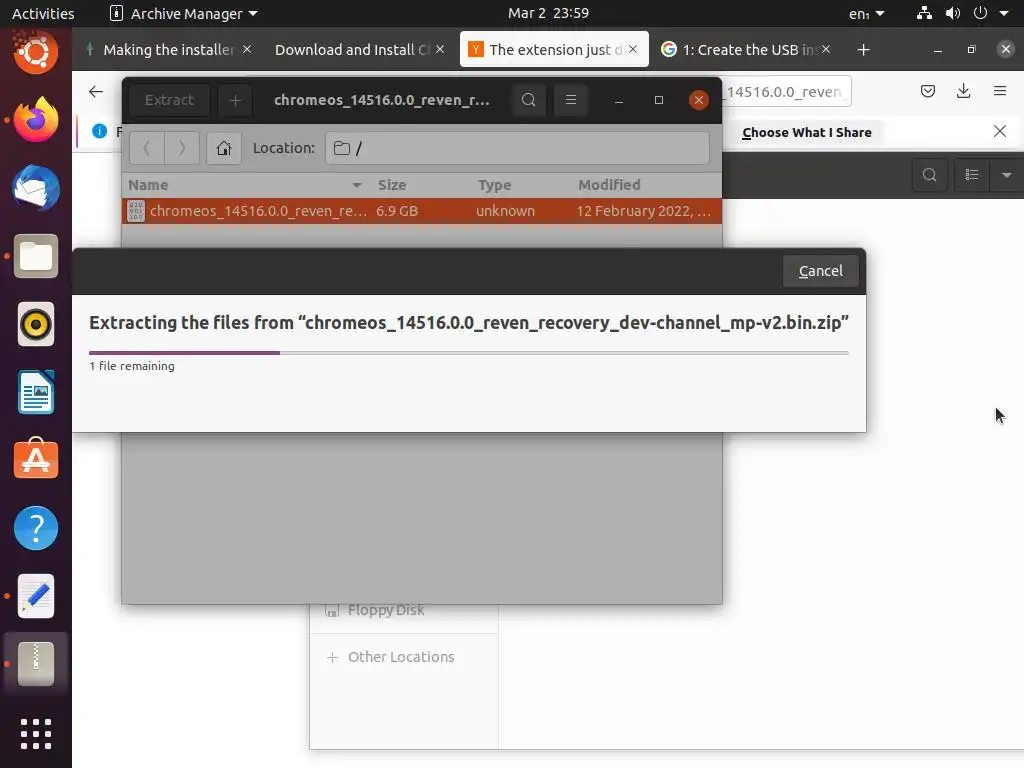Cancel the file extraction
The width and height of the screenshot is (1024, 768).
tap(820, 271)
